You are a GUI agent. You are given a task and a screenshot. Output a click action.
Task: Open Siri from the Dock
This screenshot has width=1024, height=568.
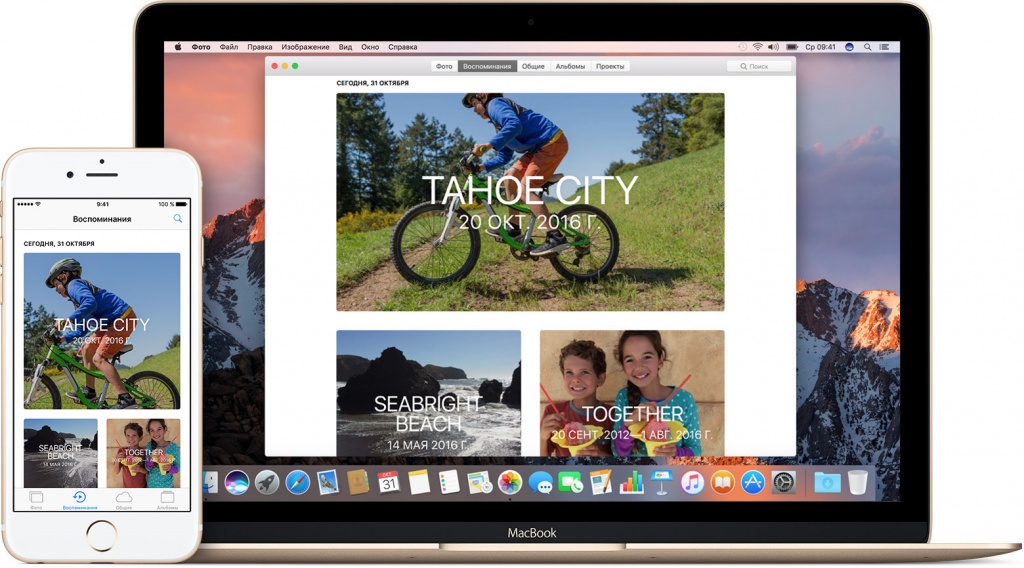tap(237, 483)
